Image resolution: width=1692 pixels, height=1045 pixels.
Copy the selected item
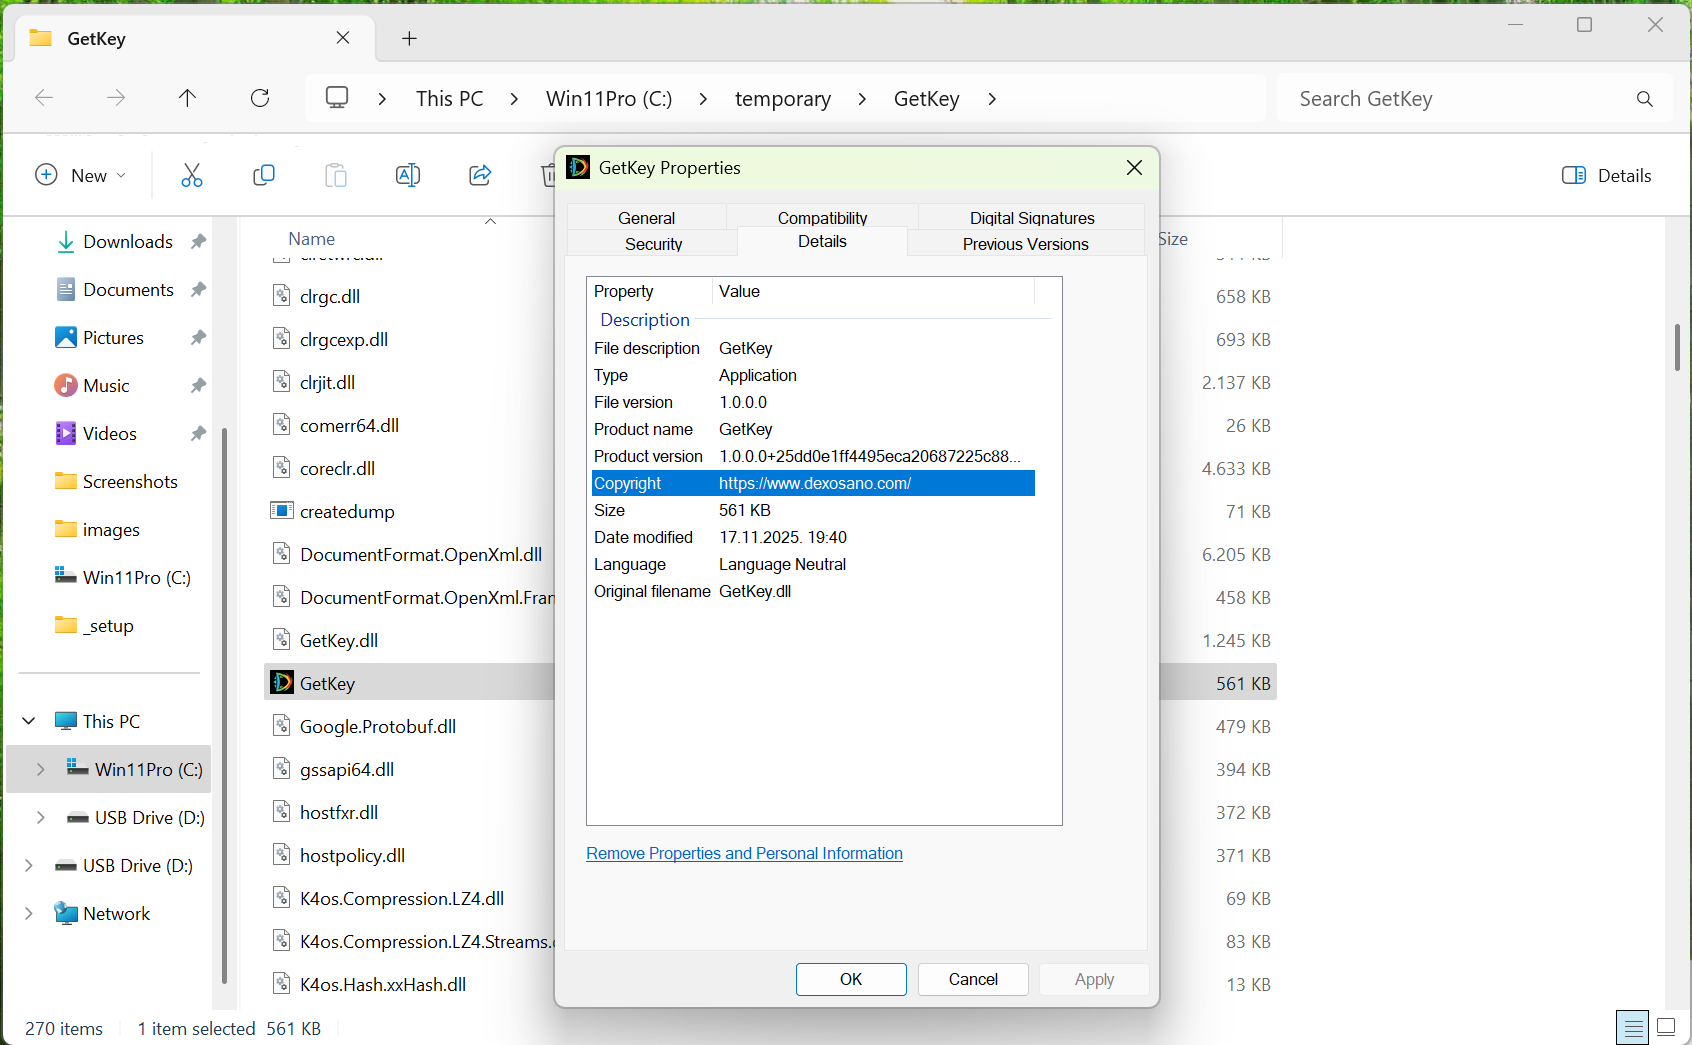(x=263, y=175)
